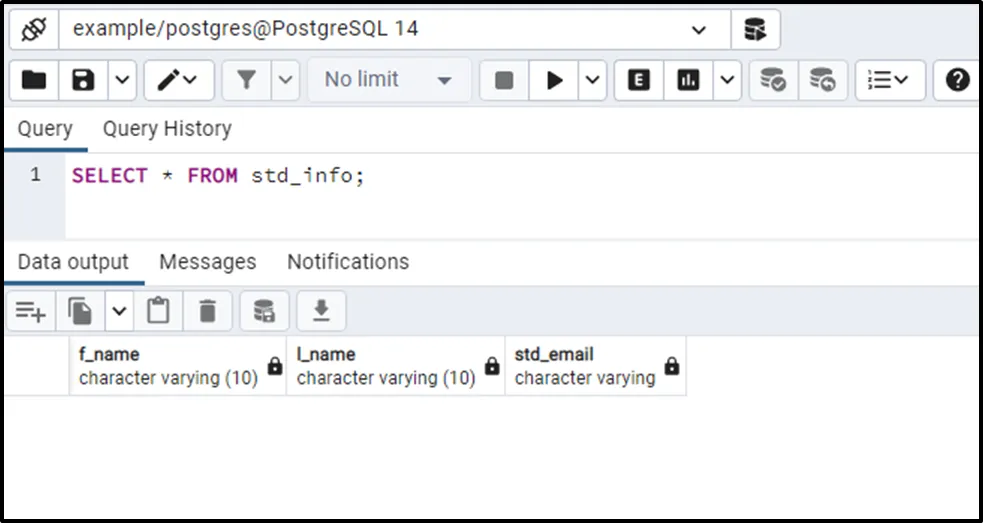Open the Messages tab

pos(208,262)
